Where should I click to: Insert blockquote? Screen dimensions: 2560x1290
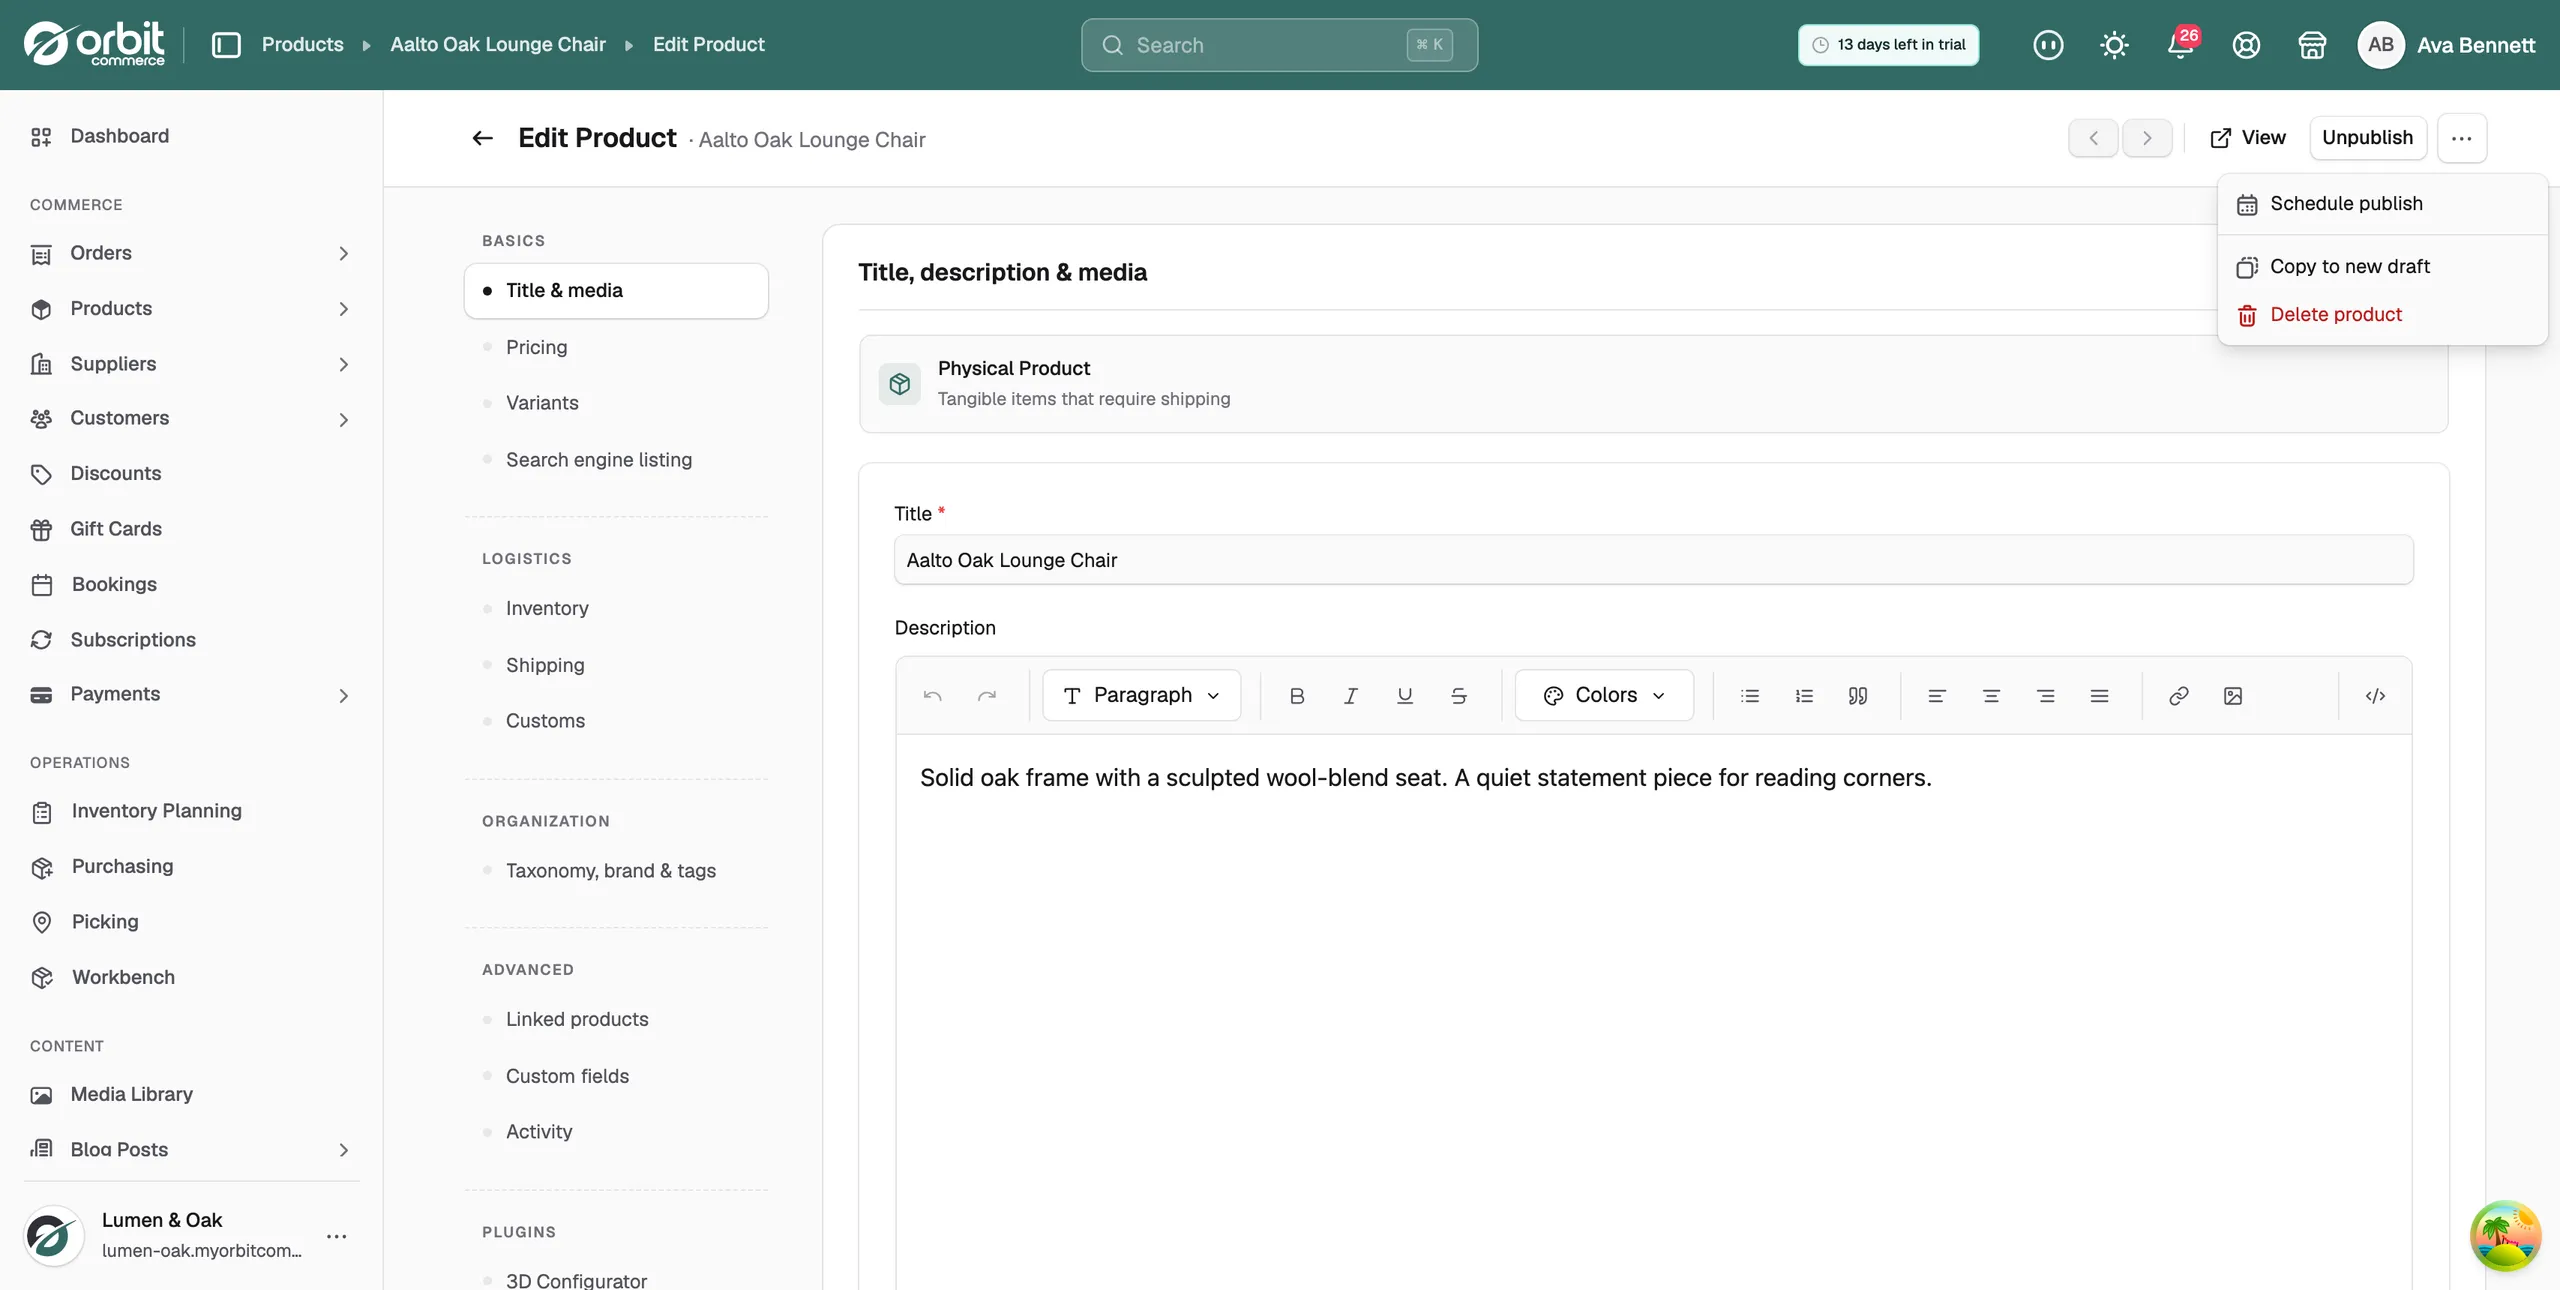[1858, 696]
